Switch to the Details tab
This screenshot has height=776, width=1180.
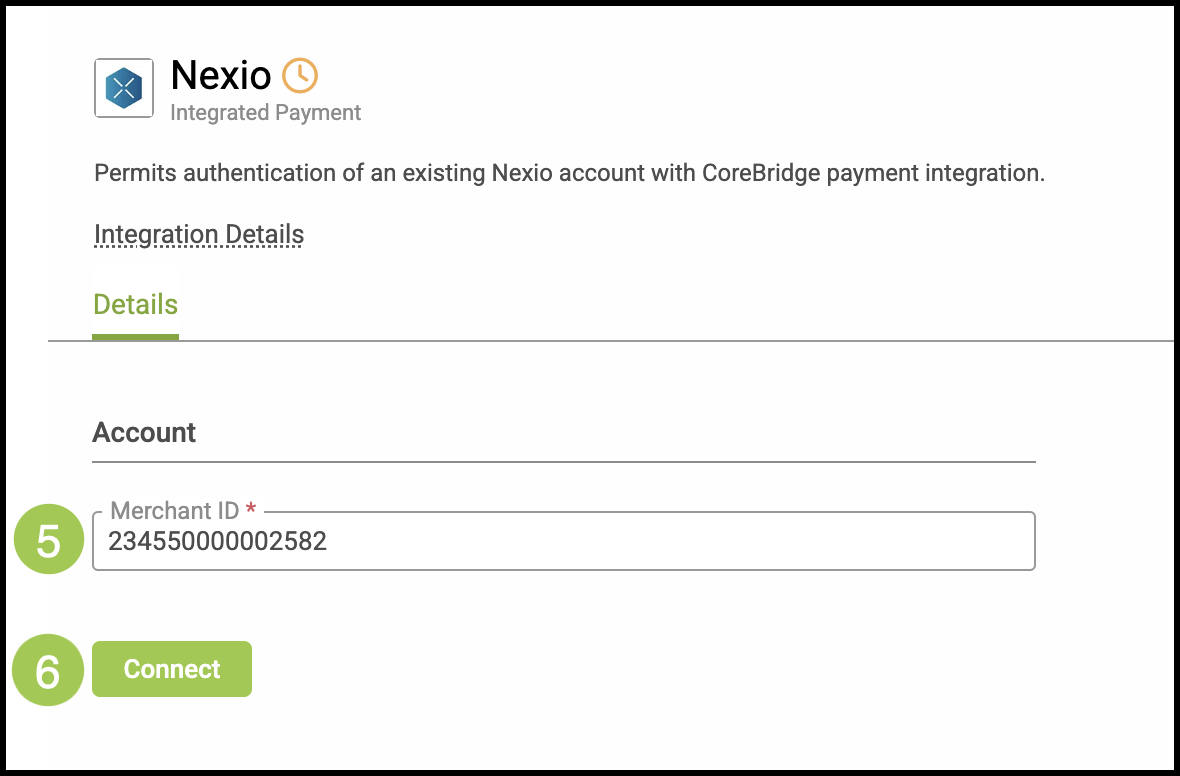[135, 304]
